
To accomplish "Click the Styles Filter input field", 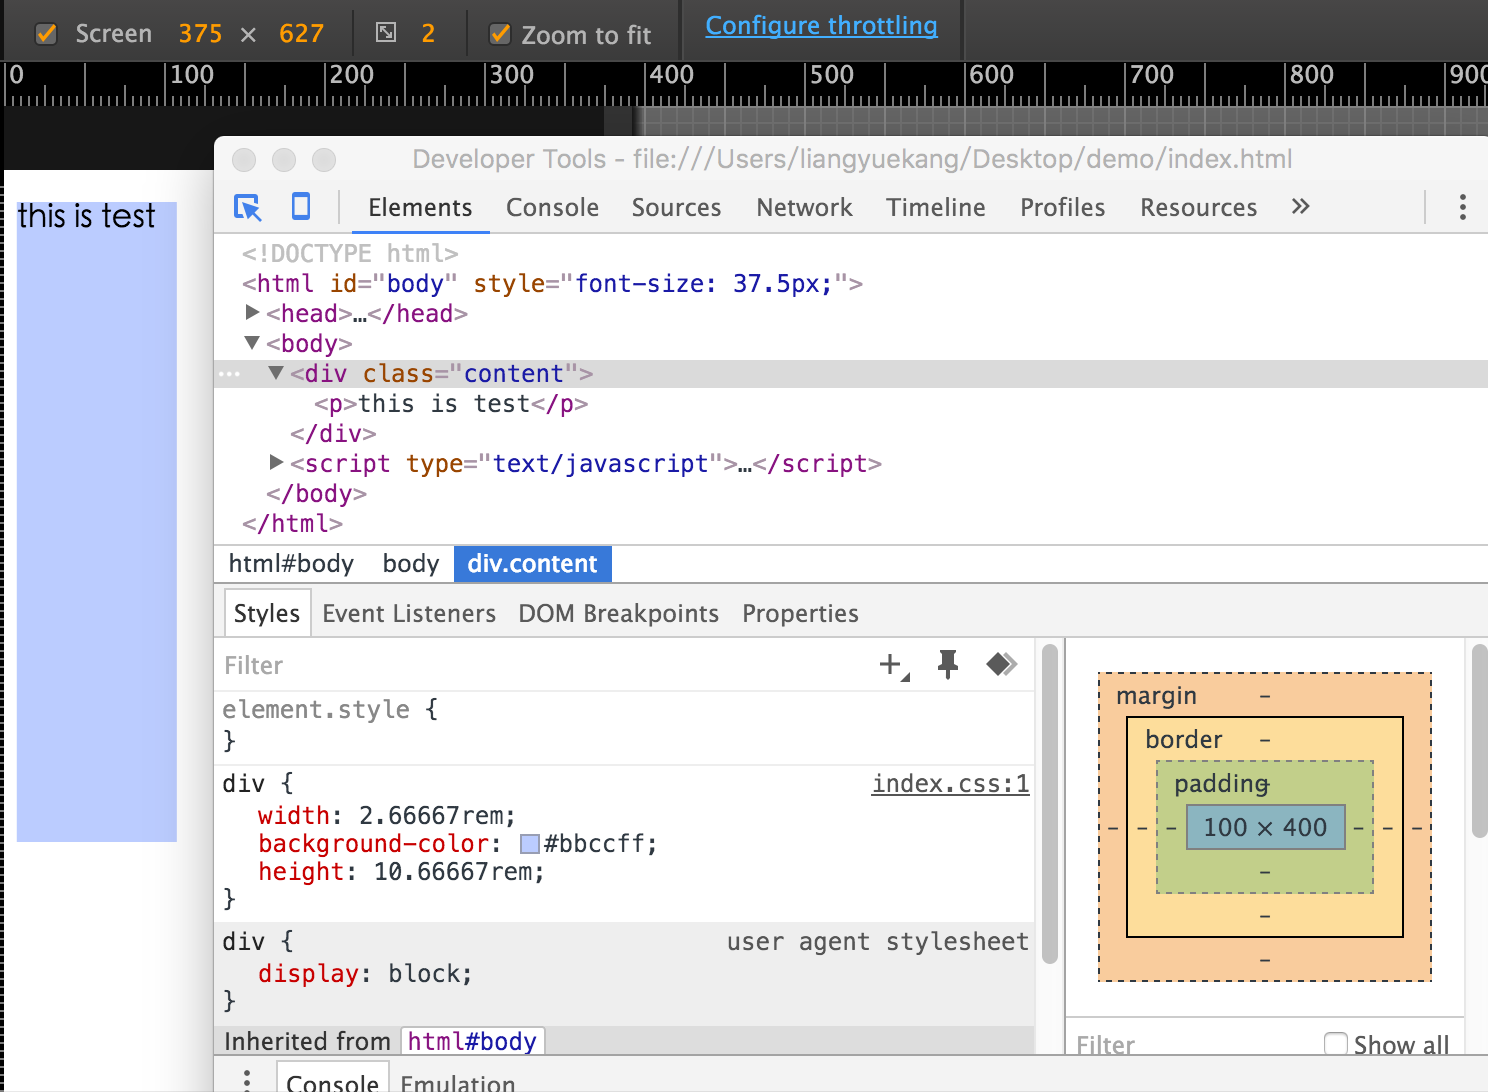I will point(540,665).
